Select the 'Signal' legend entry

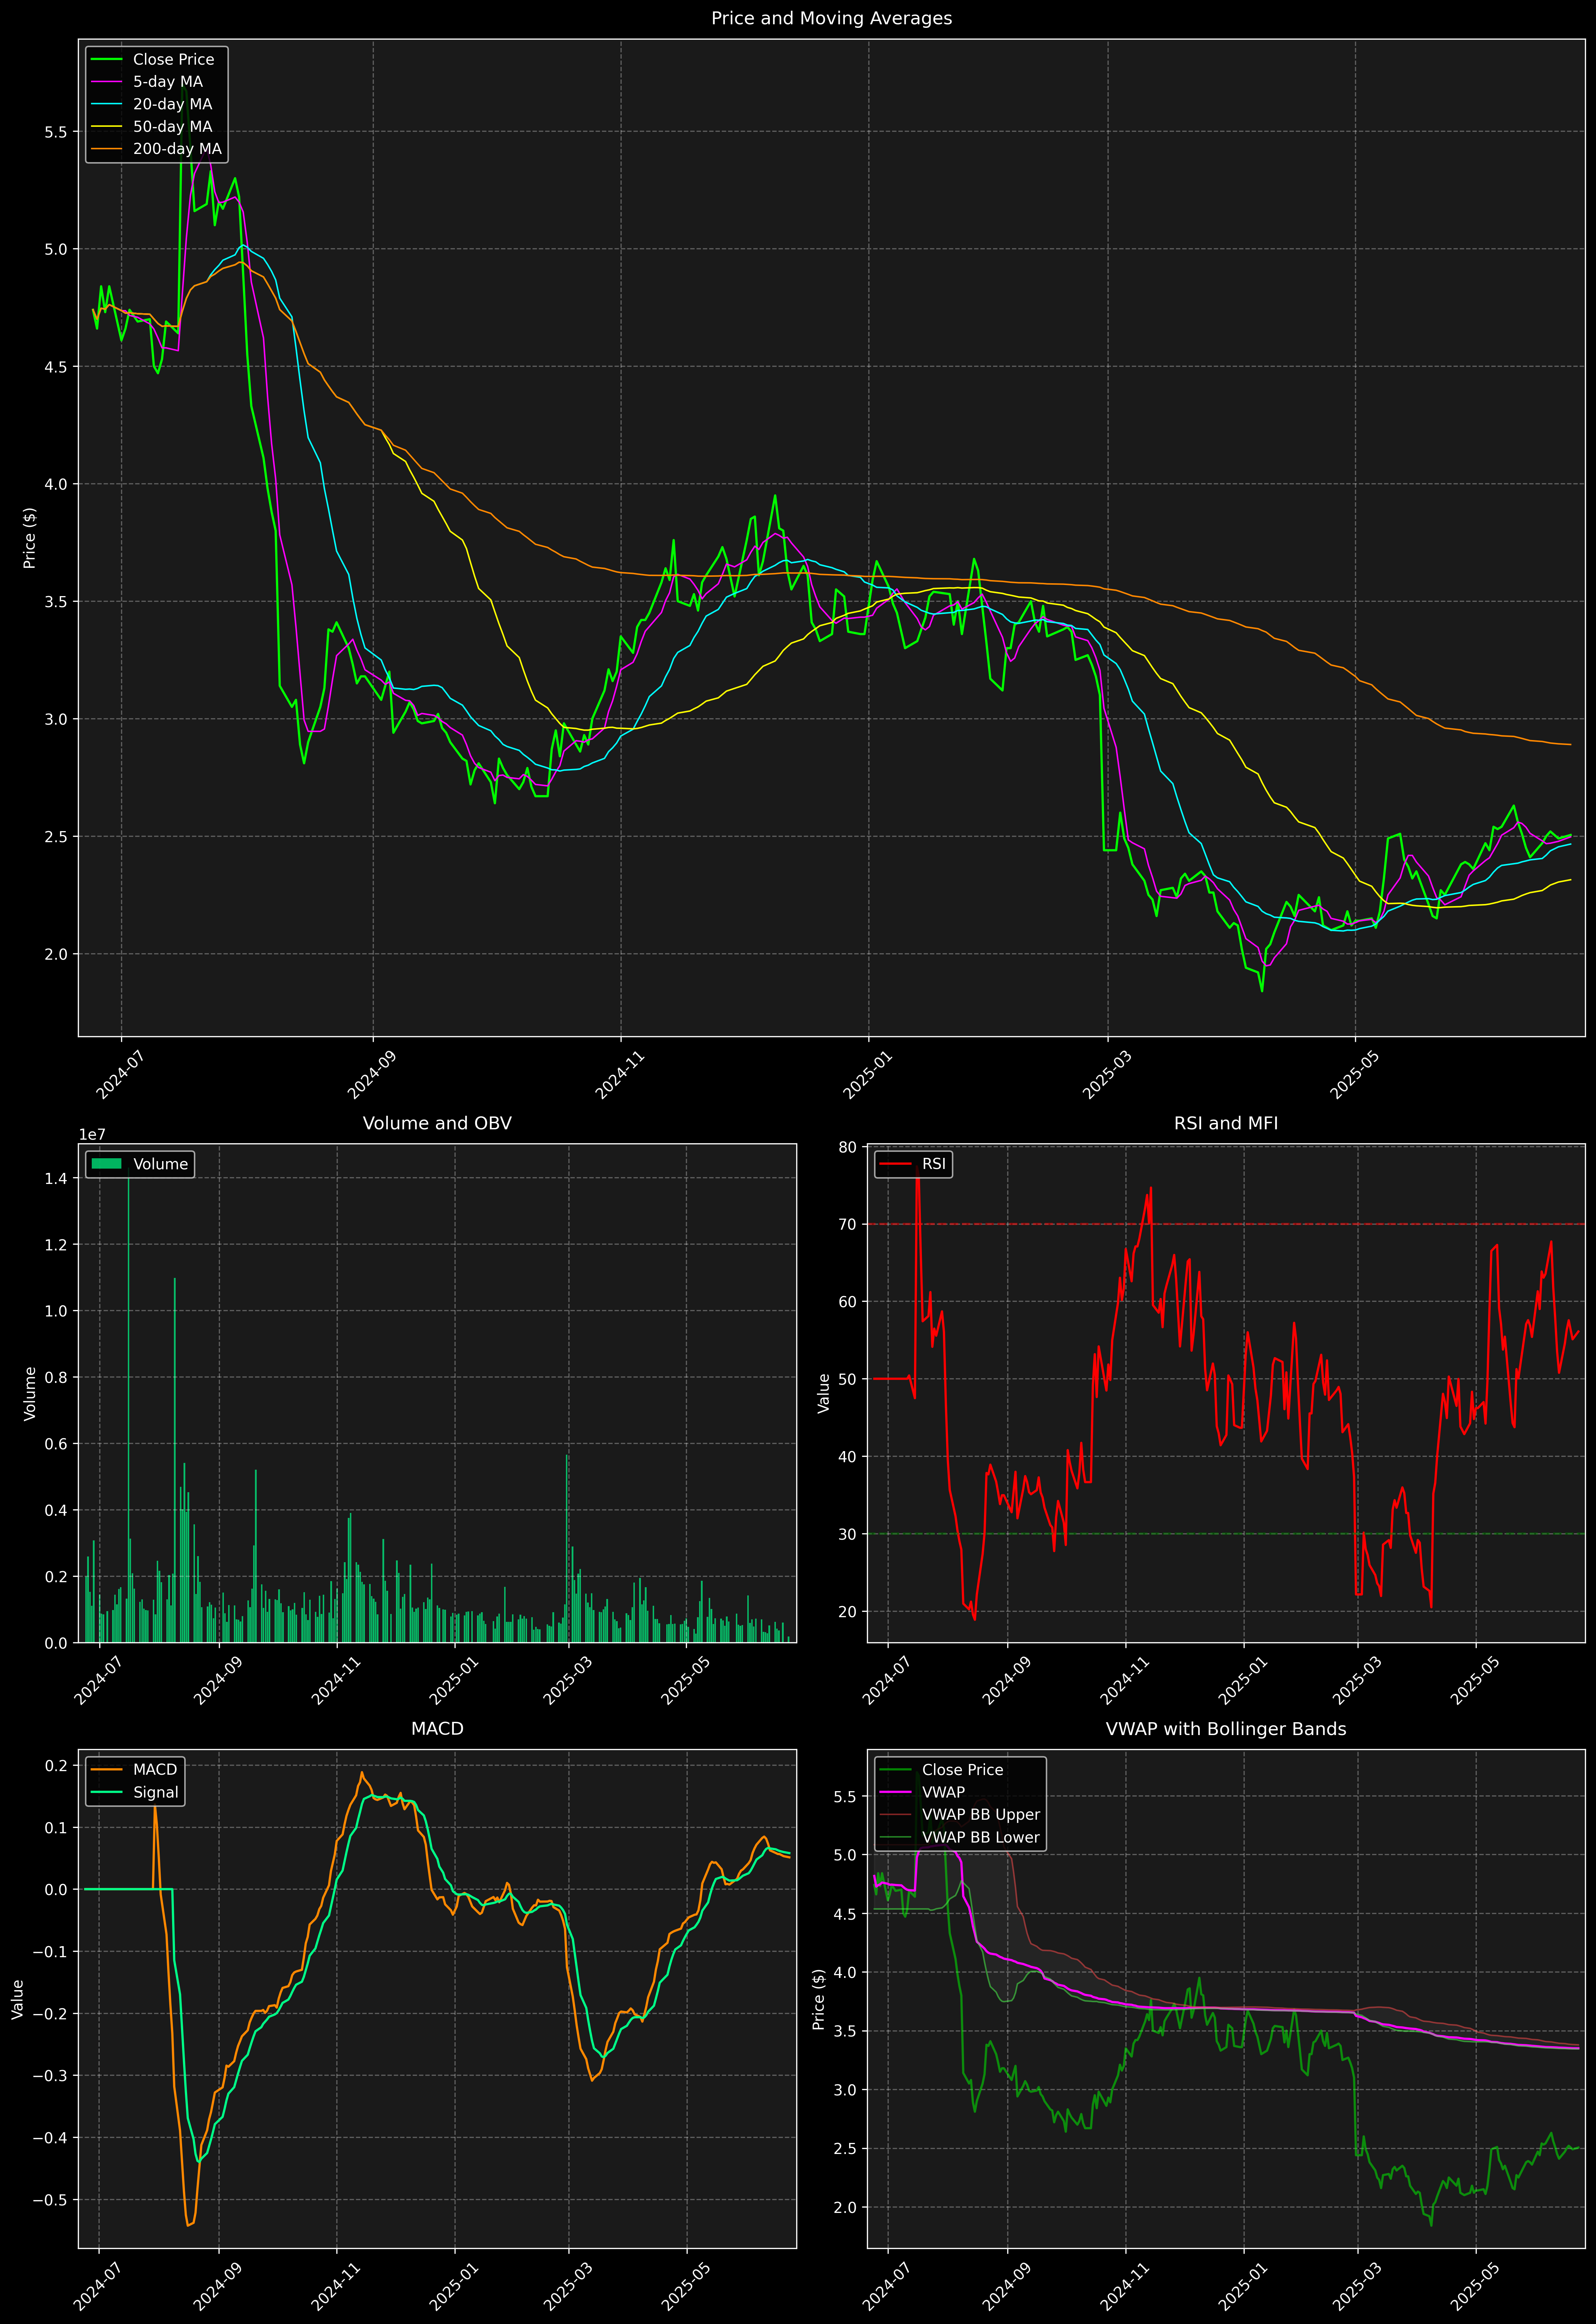(x=135, y=1792)
